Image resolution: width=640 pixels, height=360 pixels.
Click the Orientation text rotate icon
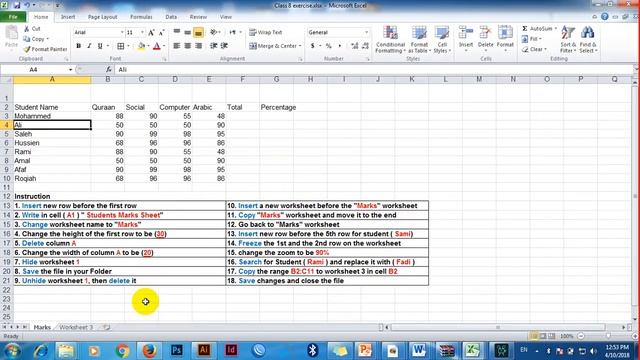[x=214, y=32]
